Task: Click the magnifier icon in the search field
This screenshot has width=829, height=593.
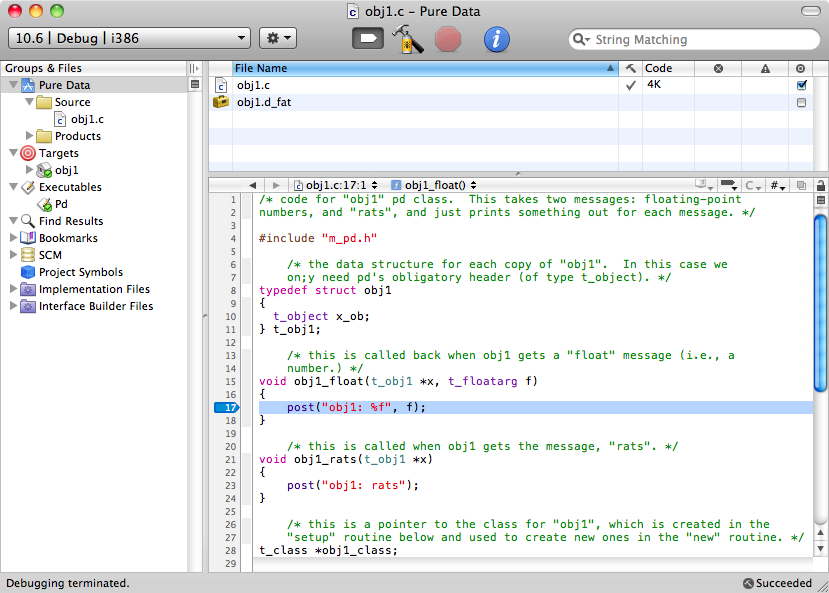Action: point(580,40)
